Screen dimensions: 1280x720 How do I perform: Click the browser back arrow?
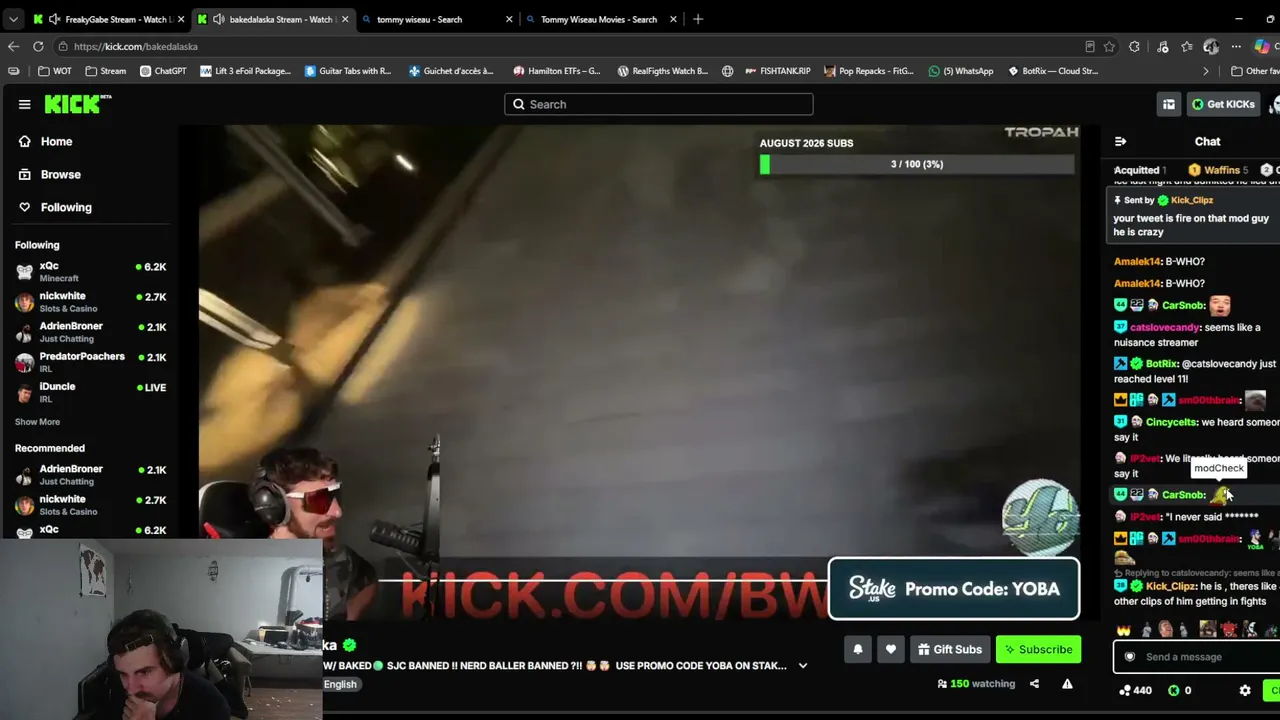pos(13,46)
